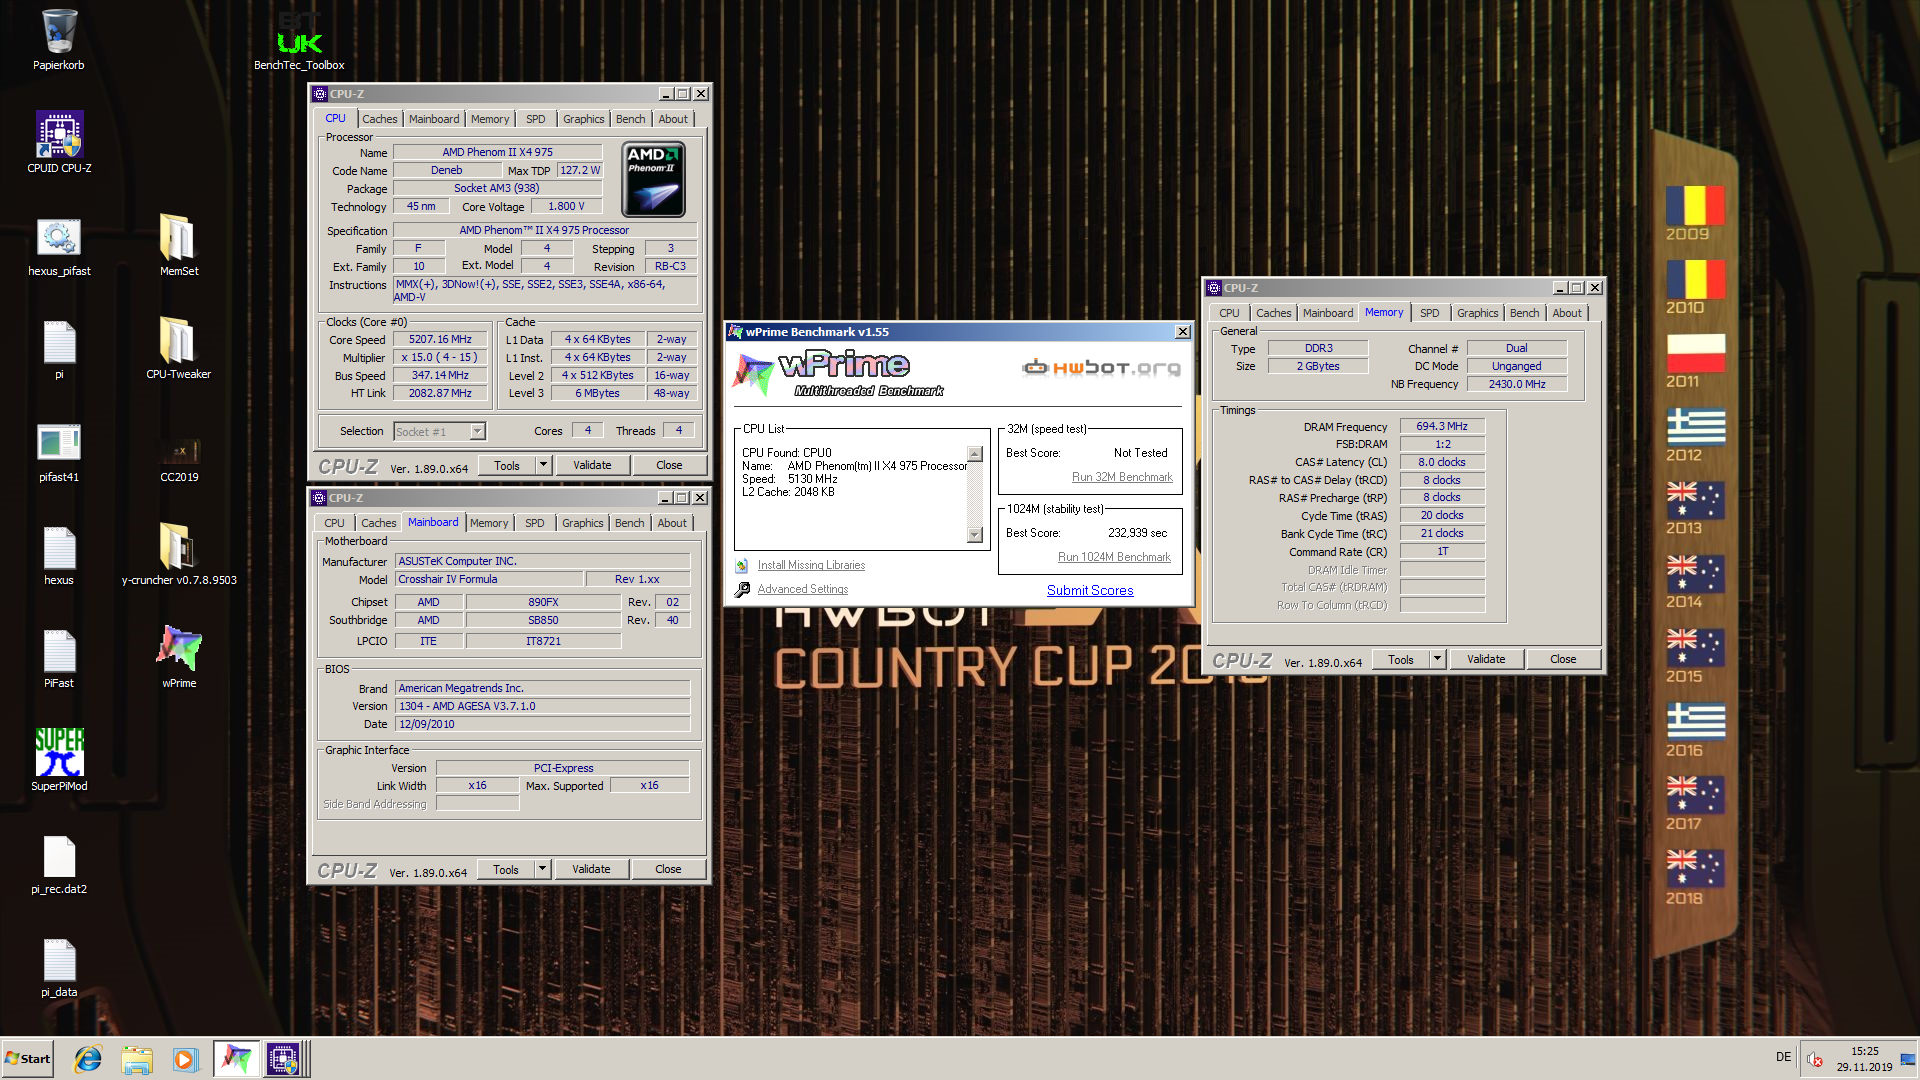Launch the wPrime desktop shortcut
1920x1080 pixels.
pyautogui.click(x=179, y=656)
